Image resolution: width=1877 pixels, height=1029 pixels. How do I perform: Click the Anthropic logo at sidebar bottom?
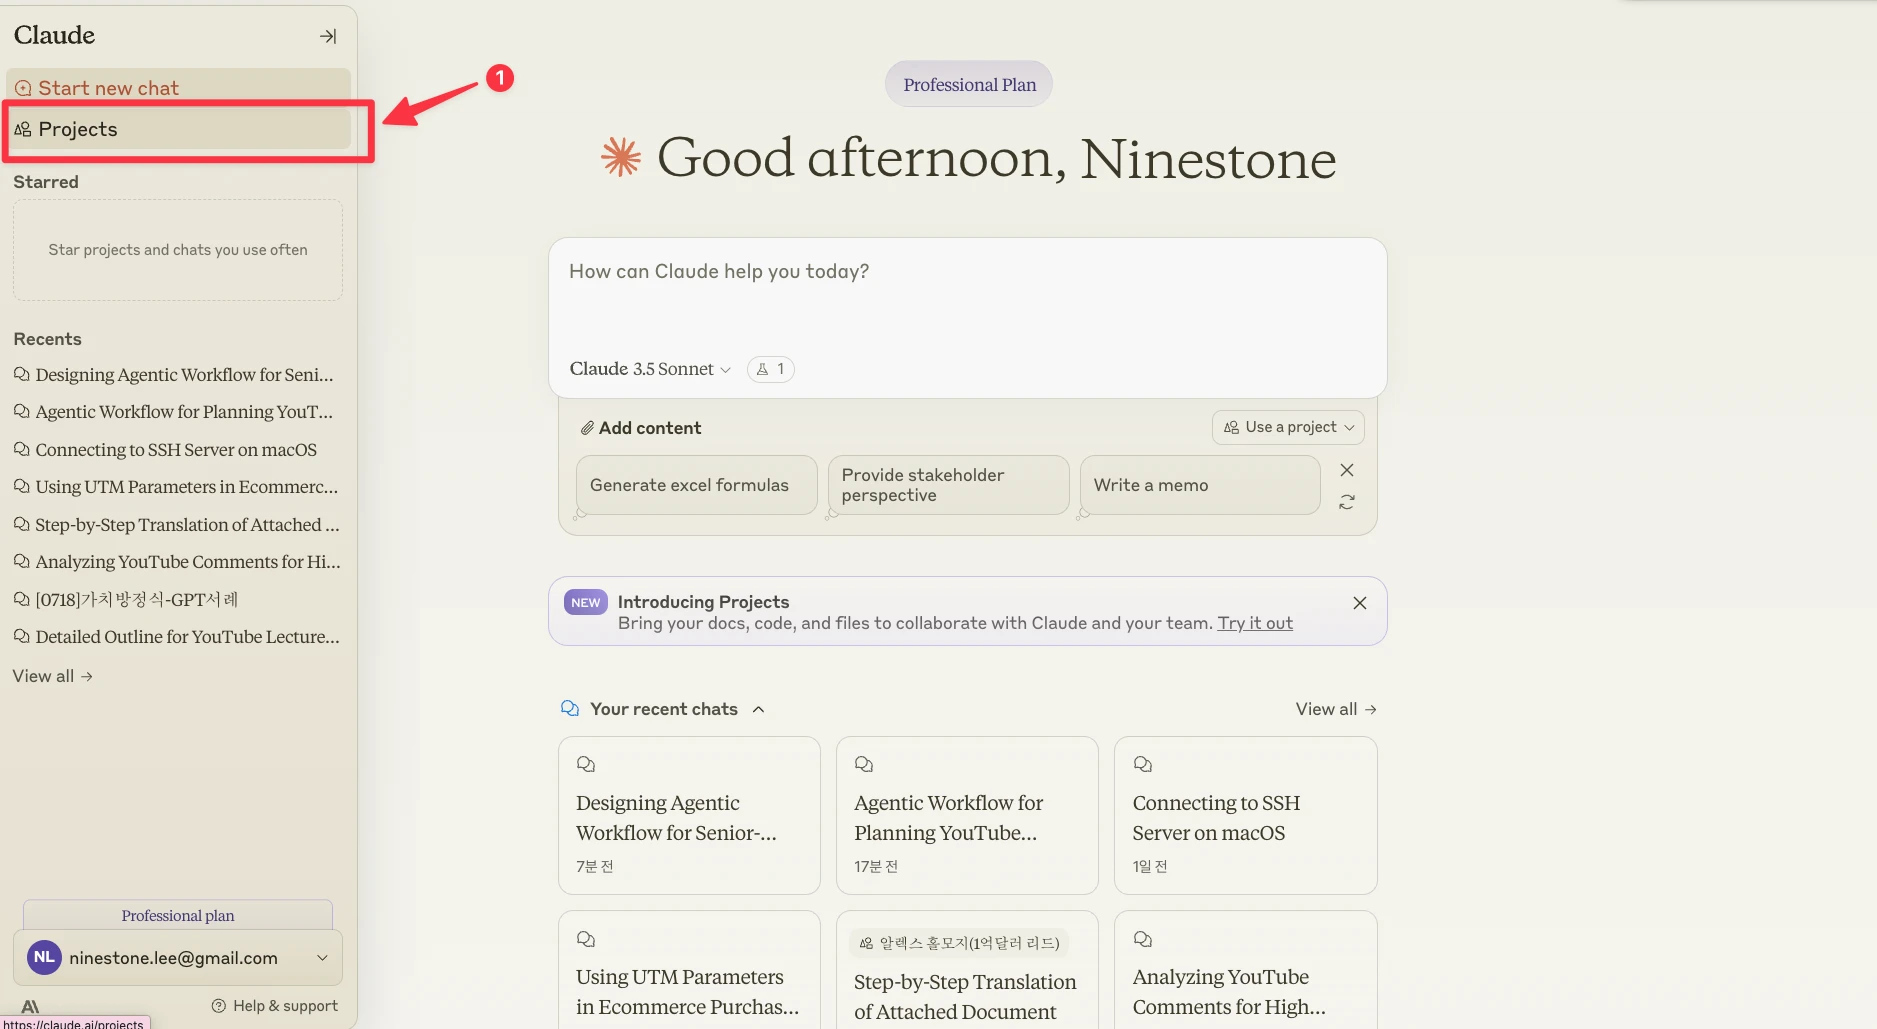point(30,1006)
